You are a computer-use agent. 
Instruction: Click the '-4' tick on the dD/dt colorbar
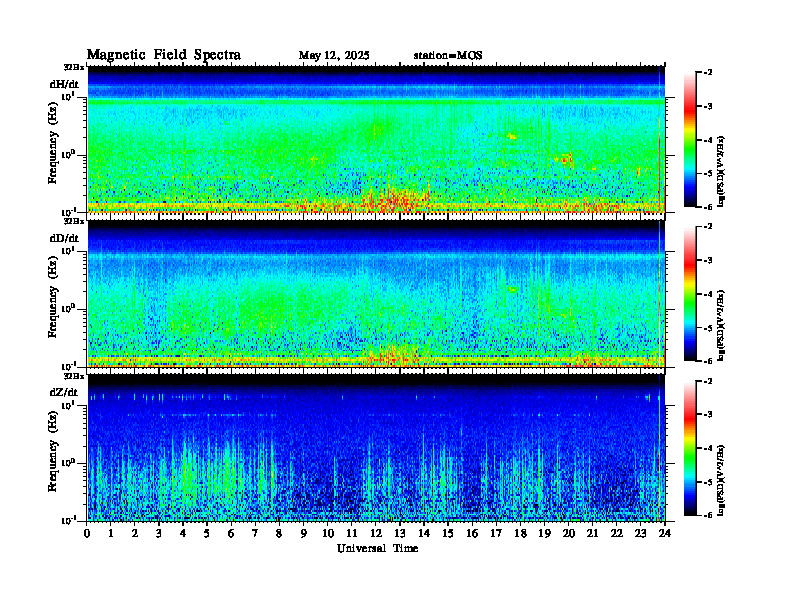[708, 294]
